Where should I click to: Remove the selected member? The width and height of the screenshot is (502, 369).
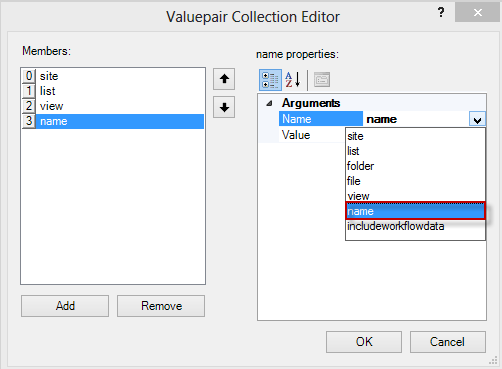[161, 306]
